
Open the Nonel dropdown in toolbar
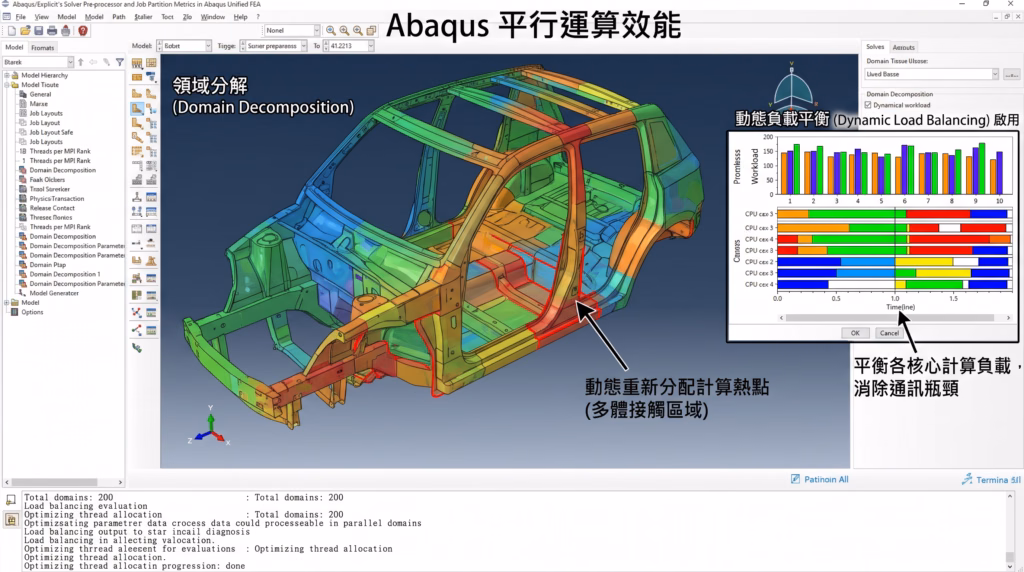292,30
